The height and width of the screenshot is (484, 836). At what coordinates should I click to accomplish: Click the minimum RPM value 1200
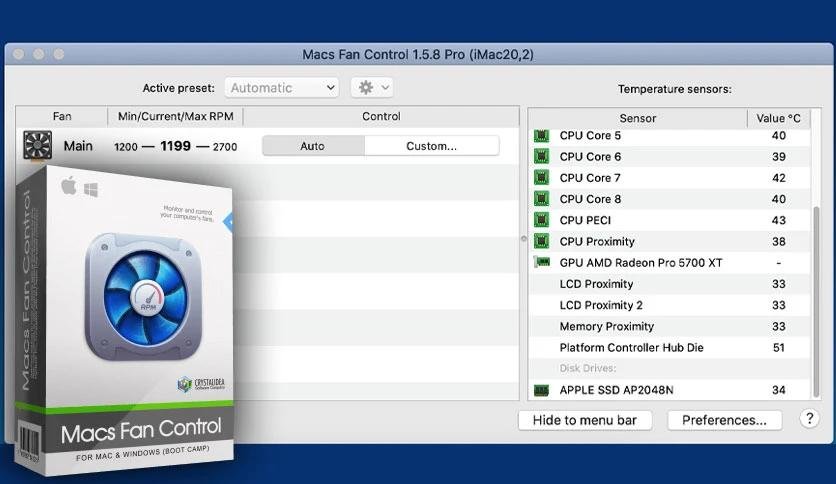(126, 147)
